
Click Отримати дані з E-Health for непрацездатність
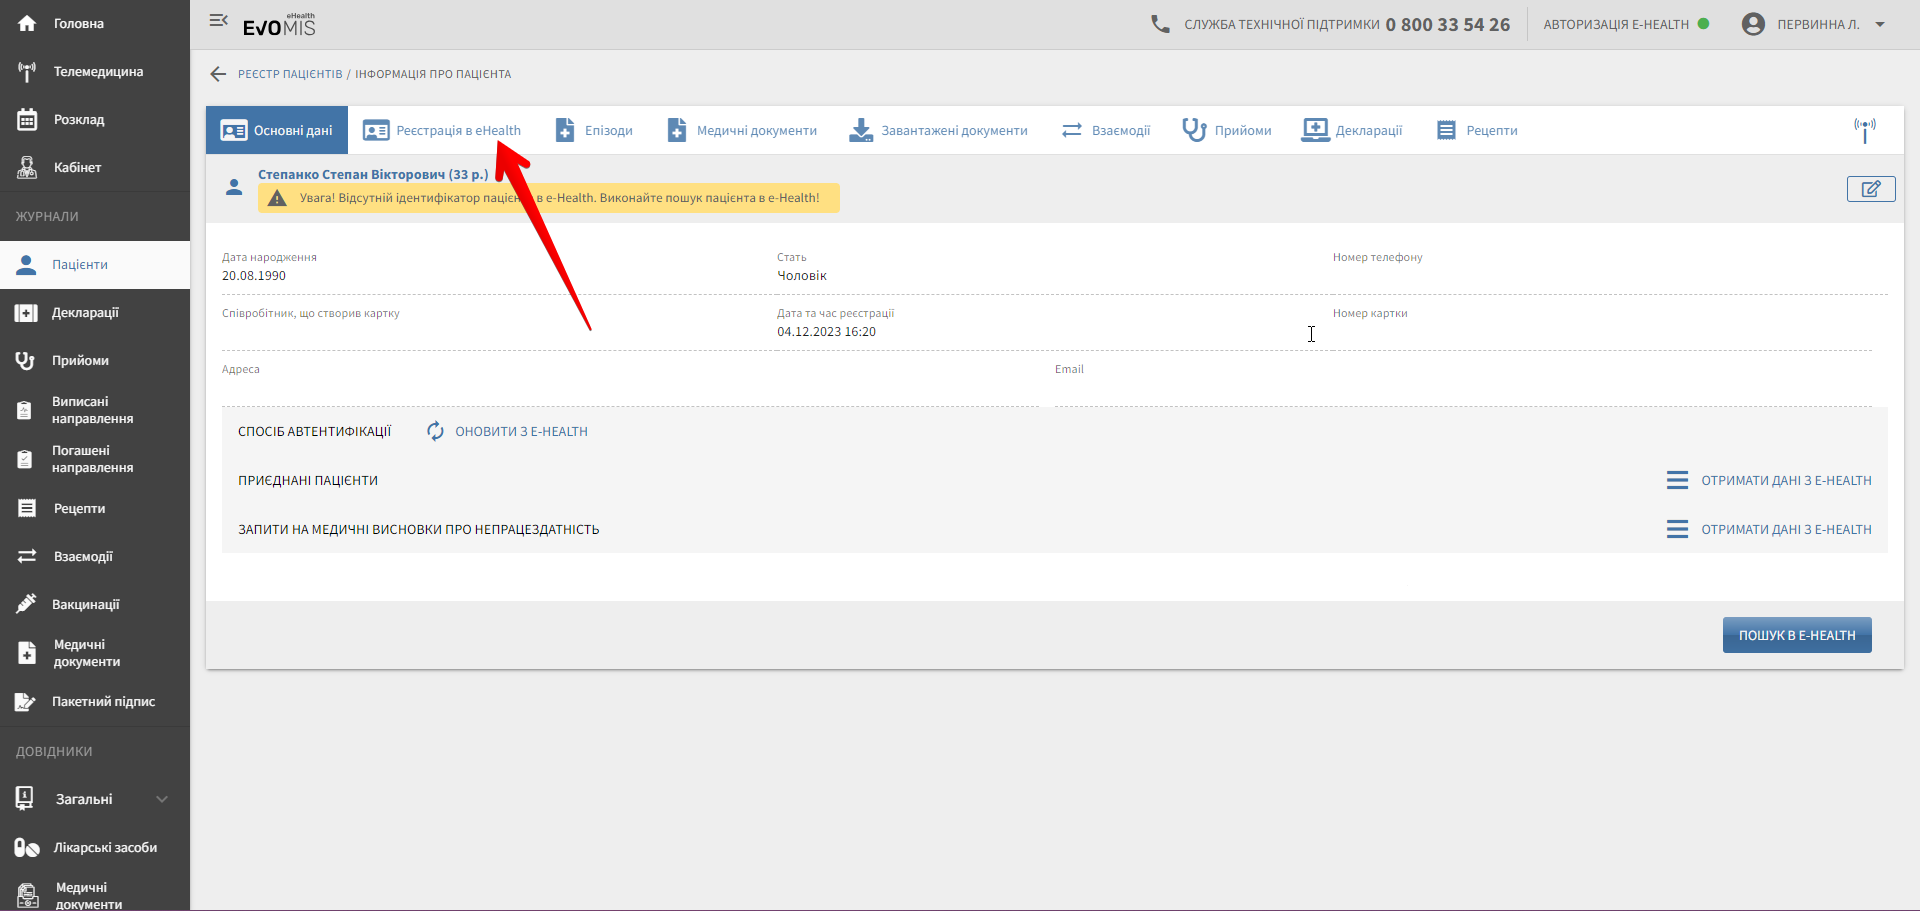pos(1786,529)
